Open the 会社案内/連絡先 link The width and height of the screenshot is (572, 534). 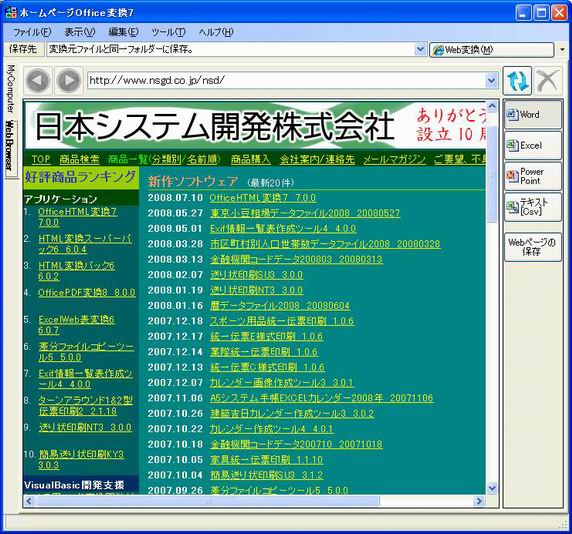click(317, 159)
